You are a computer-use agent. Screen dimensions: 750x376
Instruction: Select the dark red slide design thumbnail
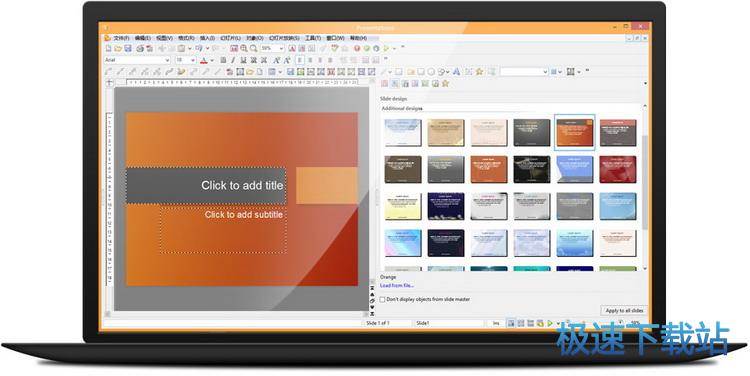[618, 169]
